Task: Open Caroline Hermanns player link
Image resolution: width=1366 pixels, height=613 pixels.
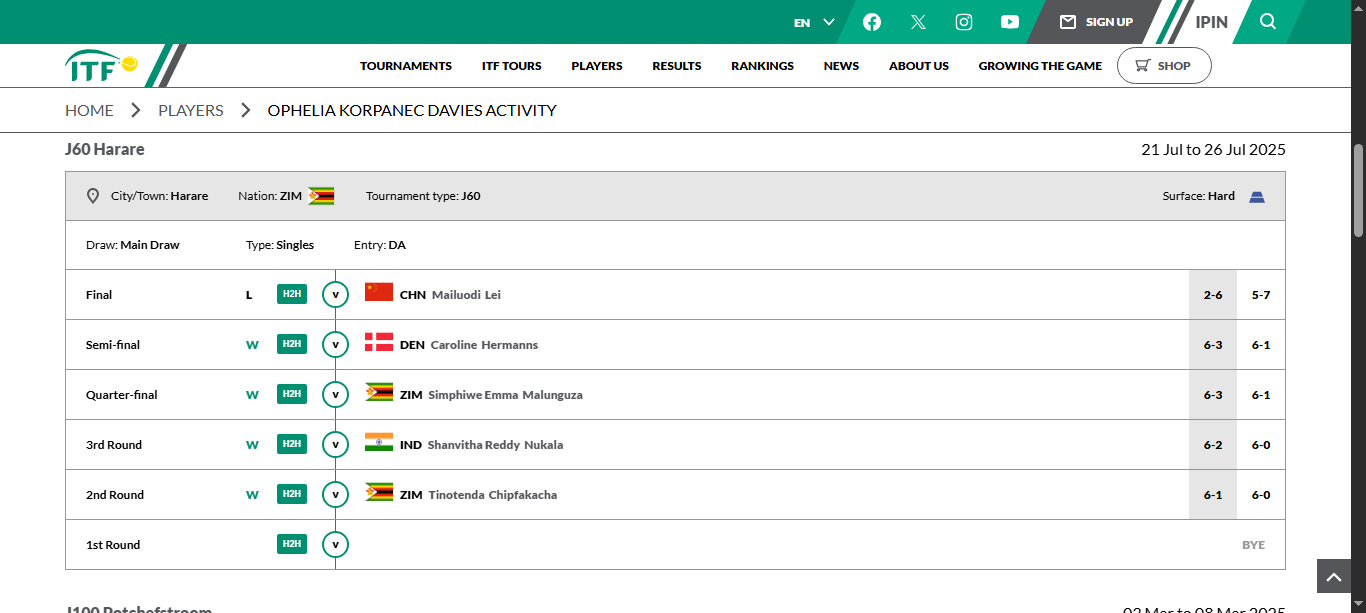Action: pyautogui.click(x=484, y=345)
